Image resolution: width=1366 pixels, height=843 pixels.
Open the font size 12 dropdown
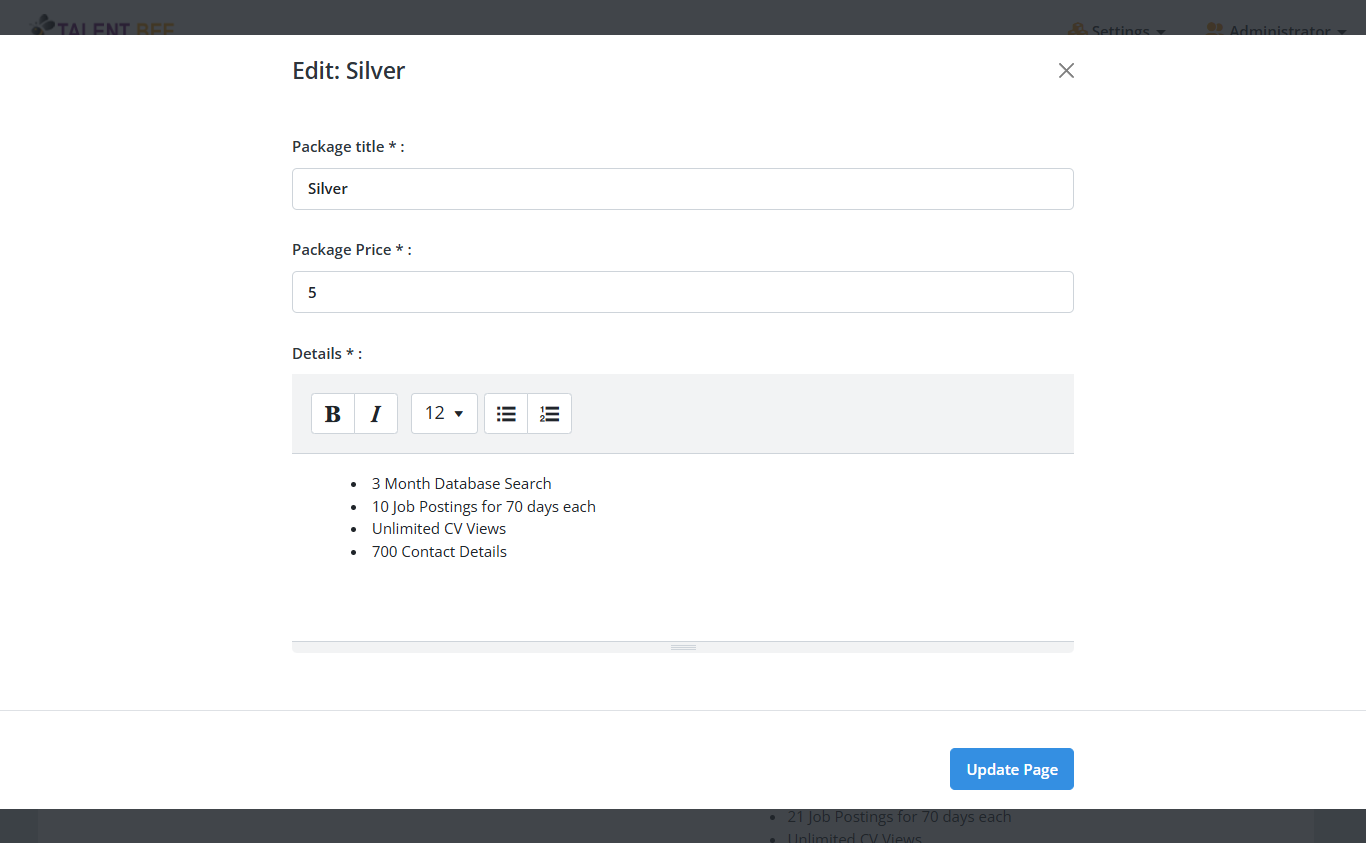coord(444,414)
